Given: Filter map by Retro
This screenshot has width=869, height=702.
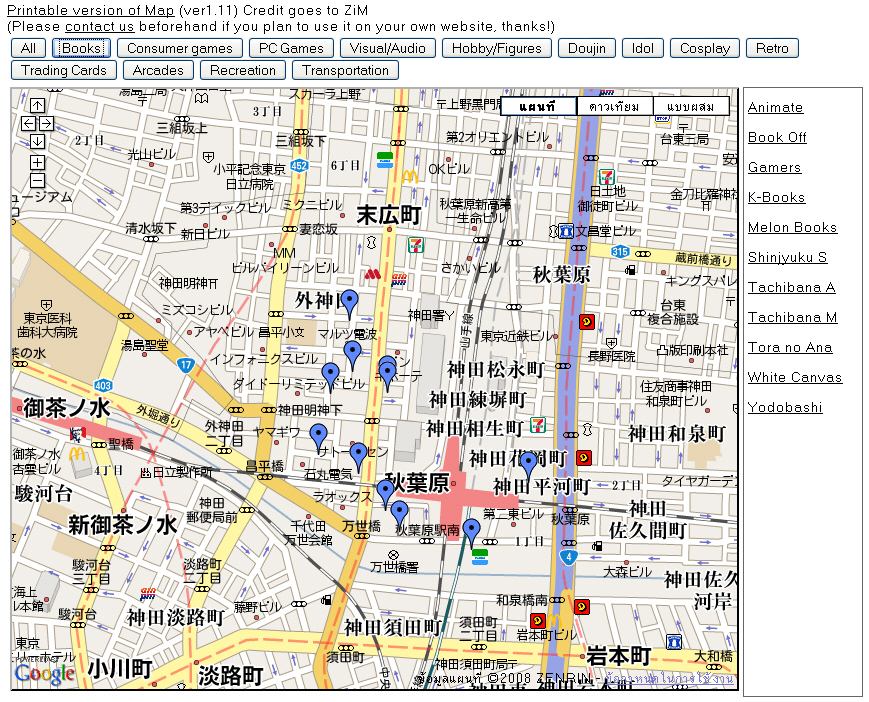Looking at the screenshot, I should (772, 48).
